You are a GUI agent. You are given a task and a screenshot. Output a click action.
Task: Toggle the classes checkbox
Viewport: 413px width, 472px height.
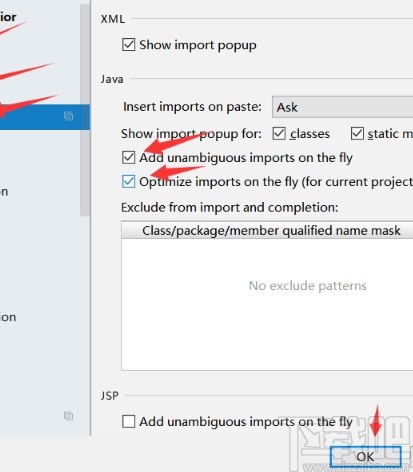click(279, 134)
